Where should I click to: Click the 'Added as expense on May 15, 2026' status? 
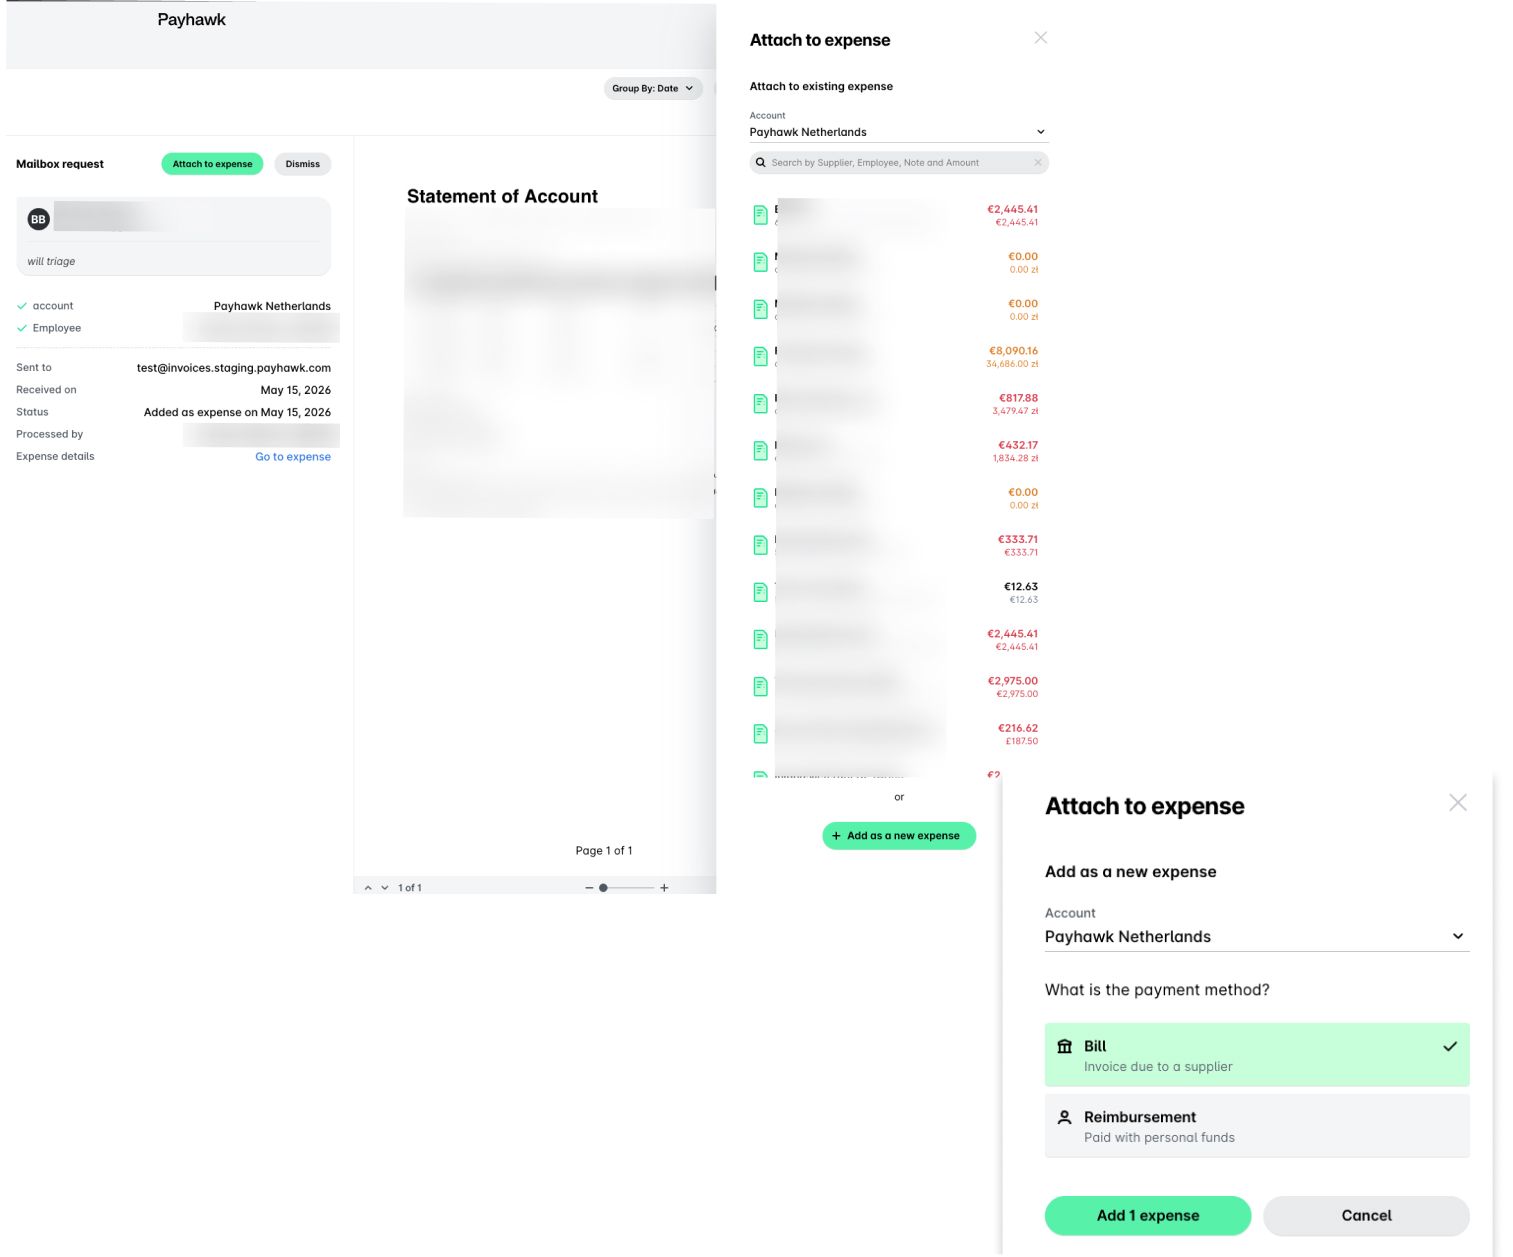pos(237,412)
